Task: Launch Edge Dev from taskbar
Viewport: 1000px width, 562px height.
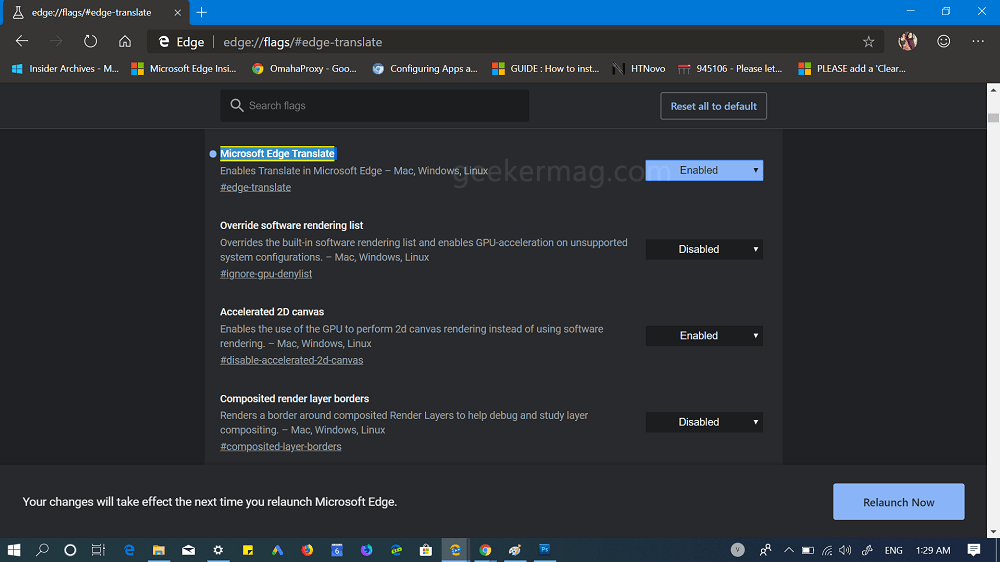Action: point(396,550)
